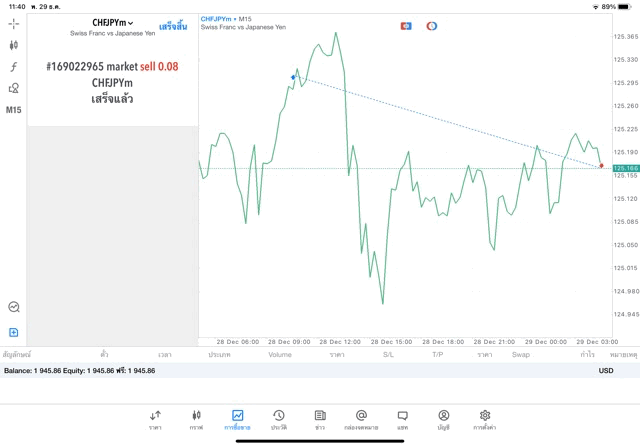
Task: Open chart type candlestick icon in sidebar
Action: 14,44
